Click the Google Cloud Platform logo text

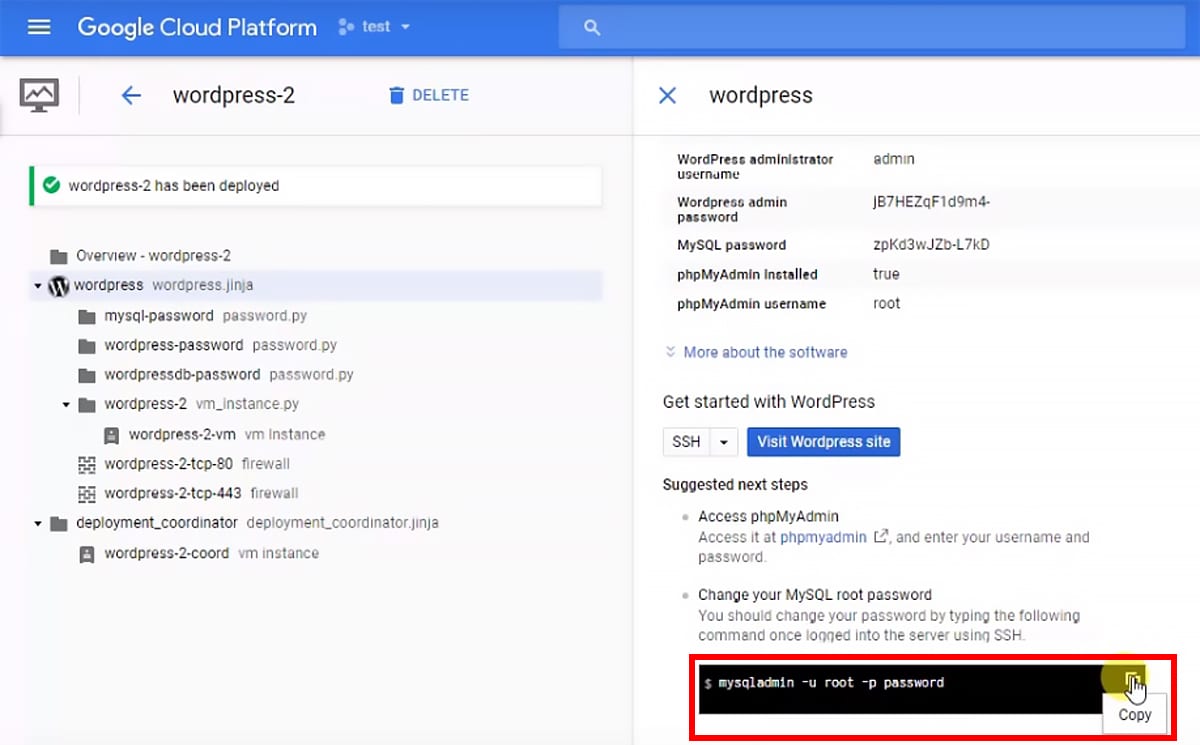[197, 27]
